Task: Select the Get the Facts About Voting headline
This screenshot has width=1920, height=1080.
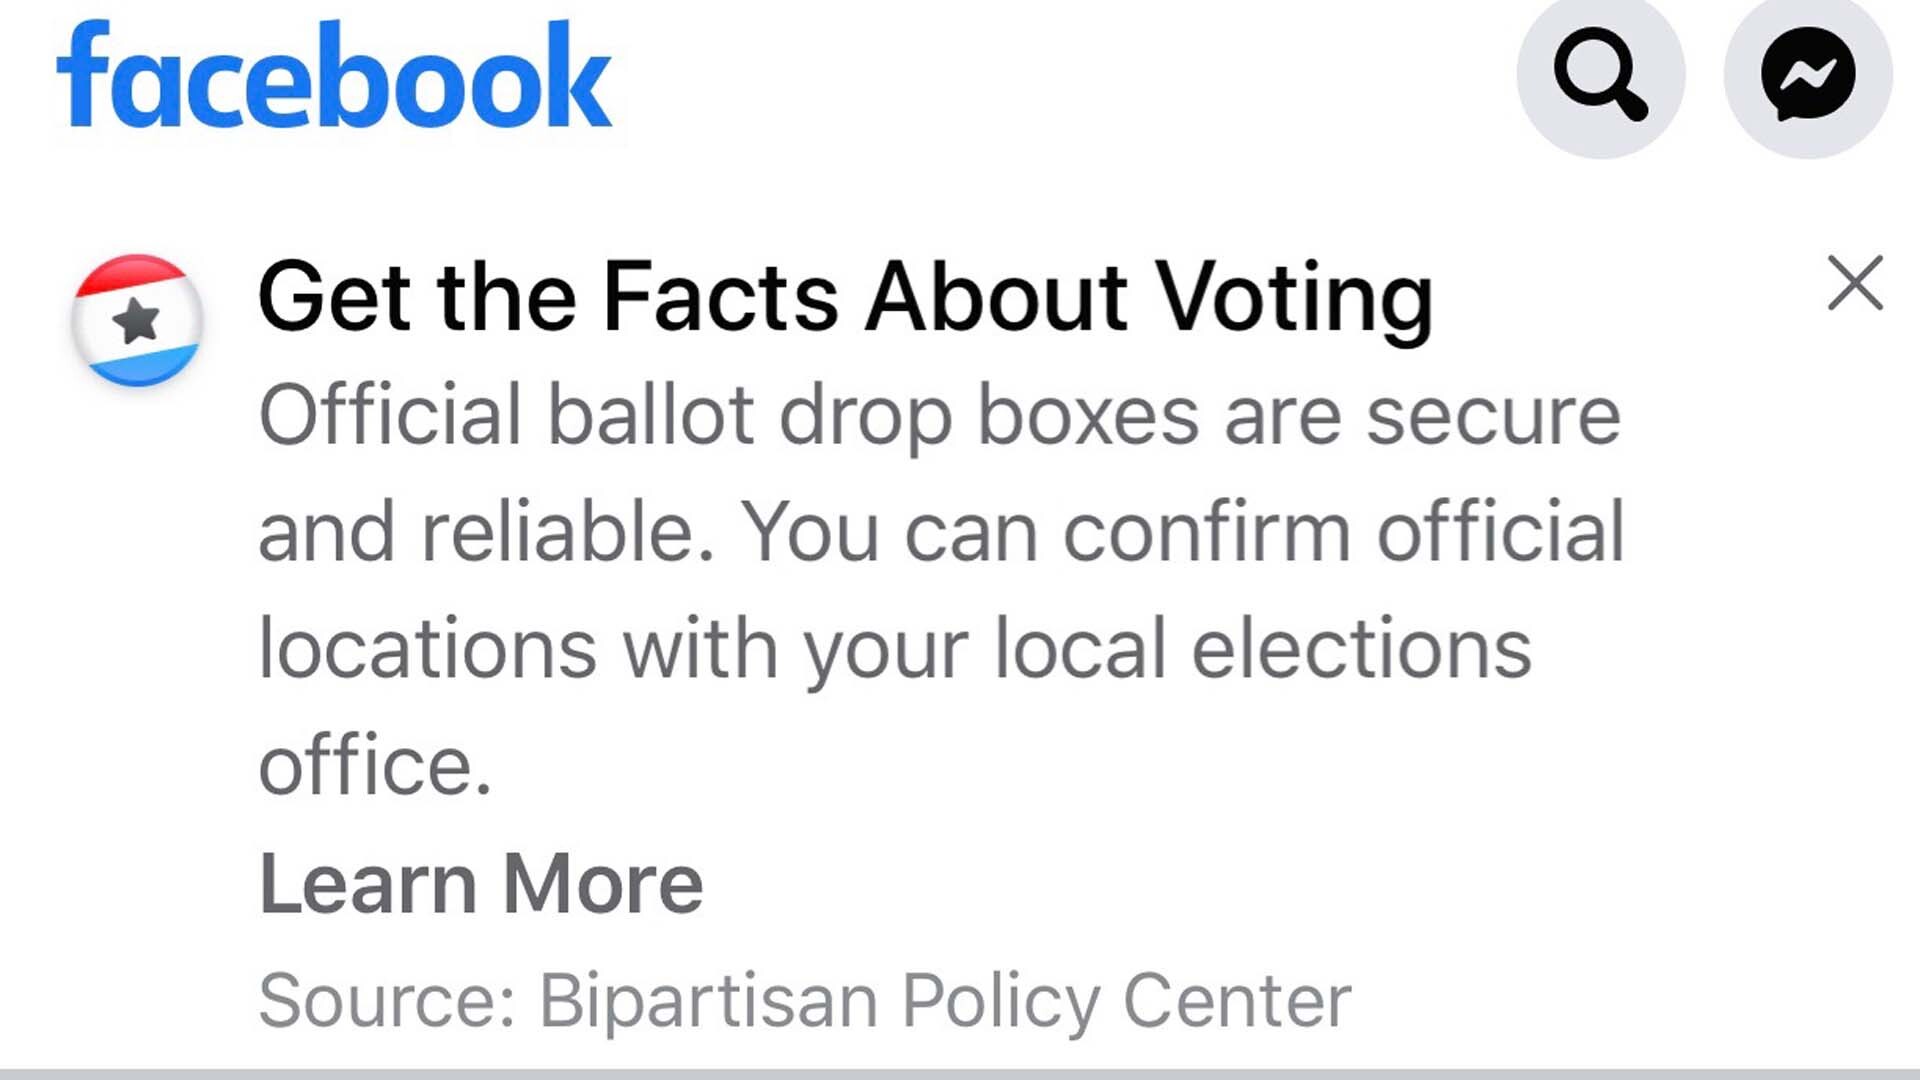Action: [x=845, y=295]
